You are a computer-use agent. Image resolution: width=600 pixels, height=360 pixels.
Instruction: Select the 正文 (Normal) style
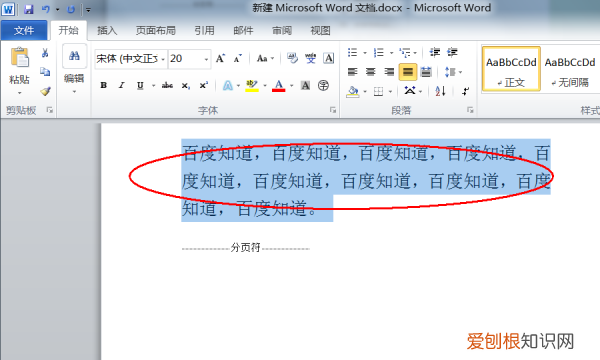tap(511, 69)
